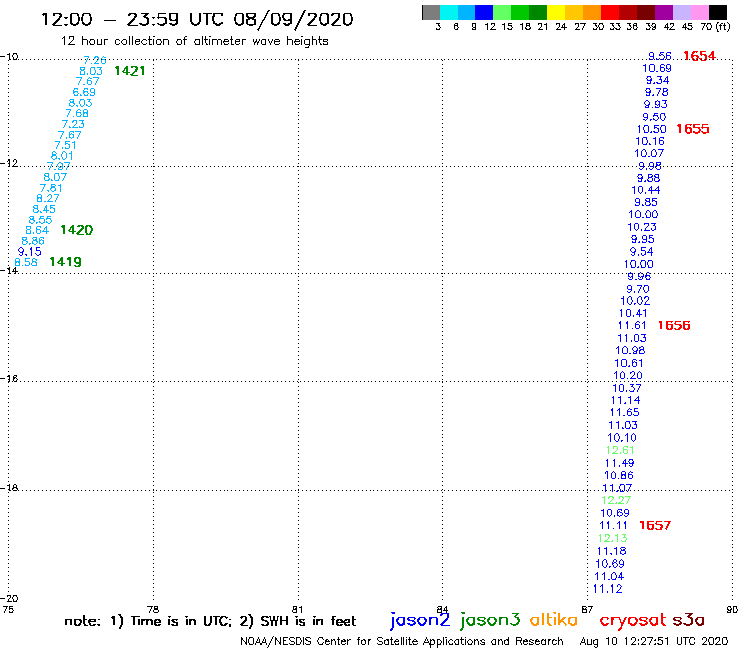Viewport: 740px width, 650px height.
Task: Select the wave height value 9.93
Action: [656, 104]
